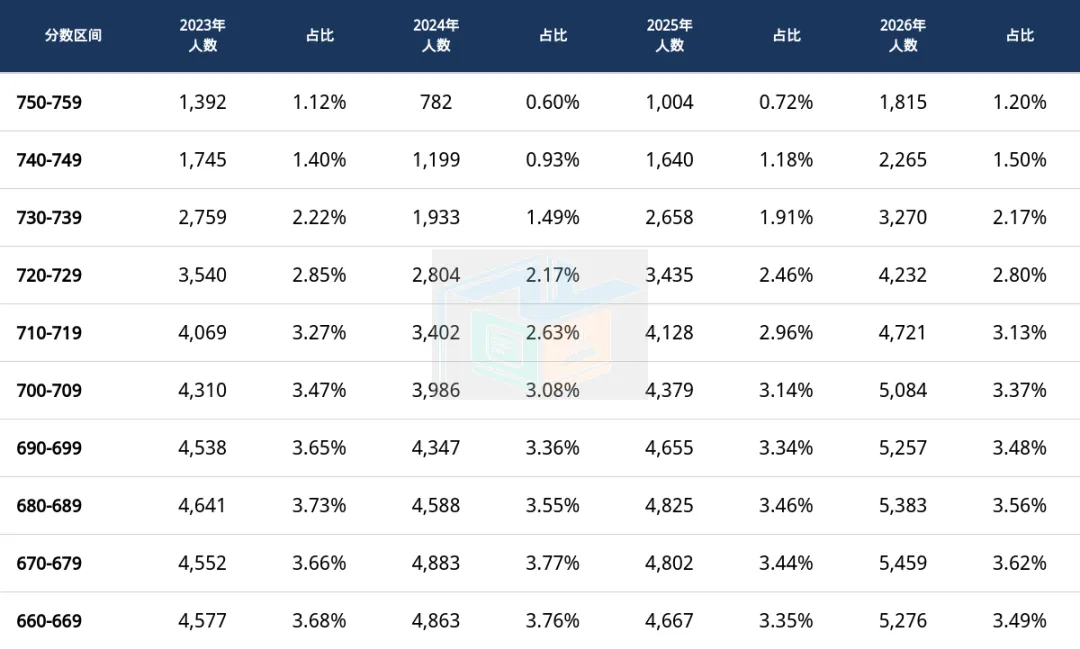Click the 680-689 score range label
Screen dimensions: 1080x650
(49, 505)
